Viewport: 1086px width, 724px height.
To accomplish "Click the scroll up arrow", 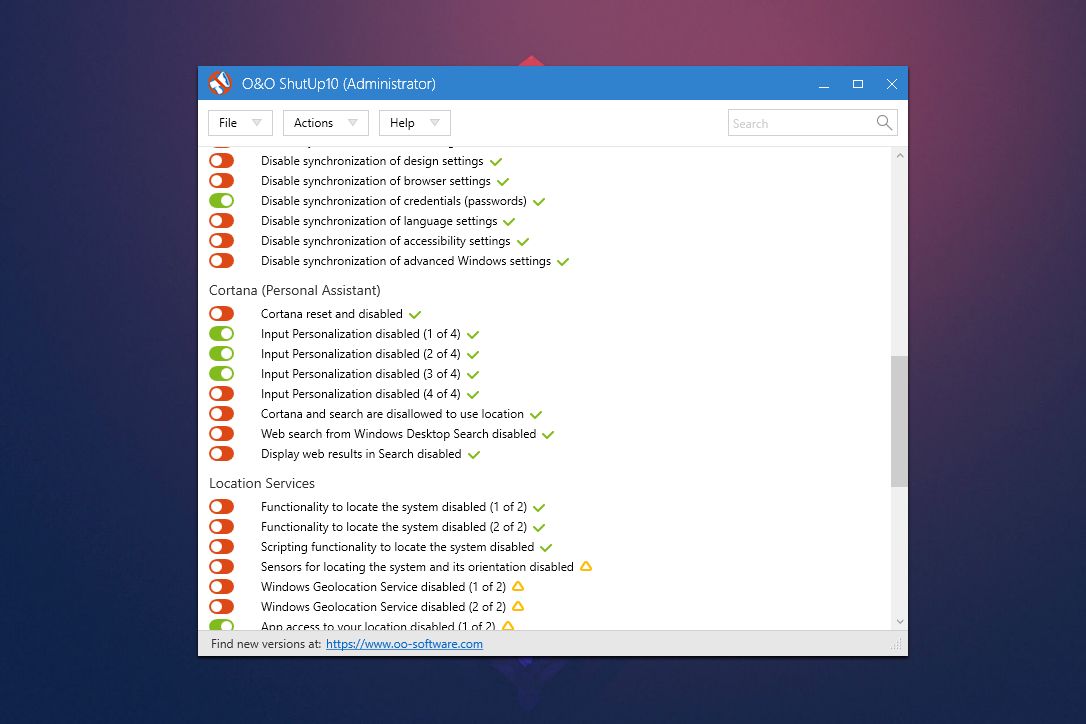I will (x=900, y=156).
